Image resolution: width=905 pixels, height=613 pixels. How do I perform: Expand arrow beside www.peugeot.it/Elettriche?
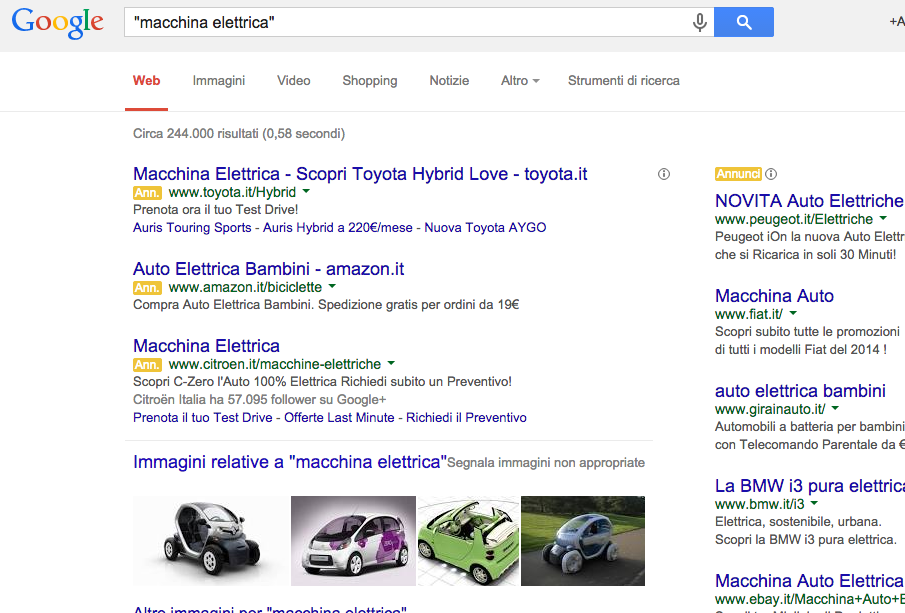coord(883,218)
